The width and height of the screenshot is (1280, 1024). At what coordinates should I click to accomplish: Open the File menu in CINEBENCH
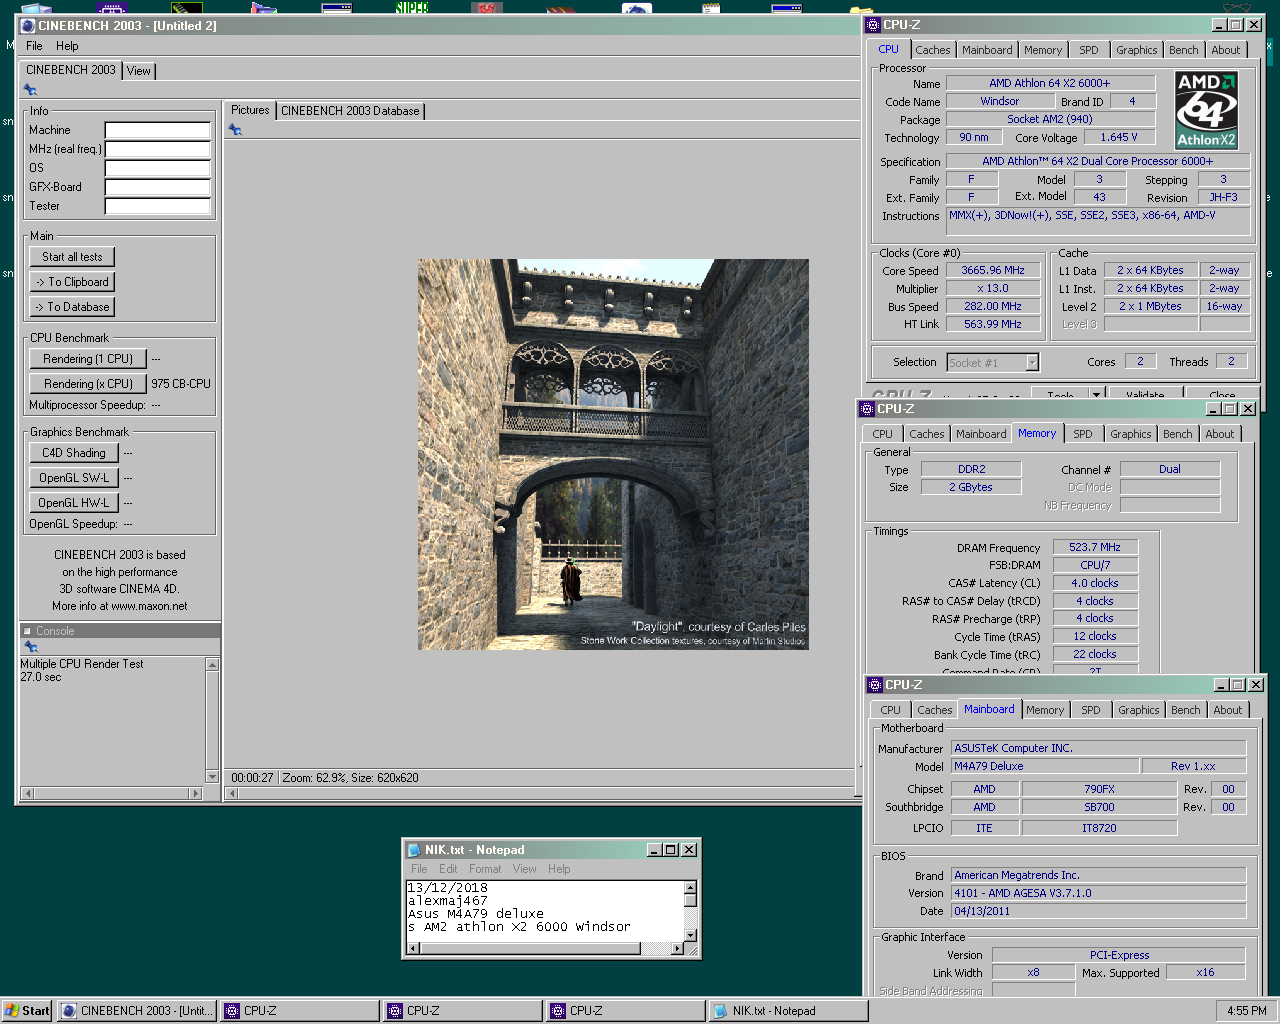[34, 46]
